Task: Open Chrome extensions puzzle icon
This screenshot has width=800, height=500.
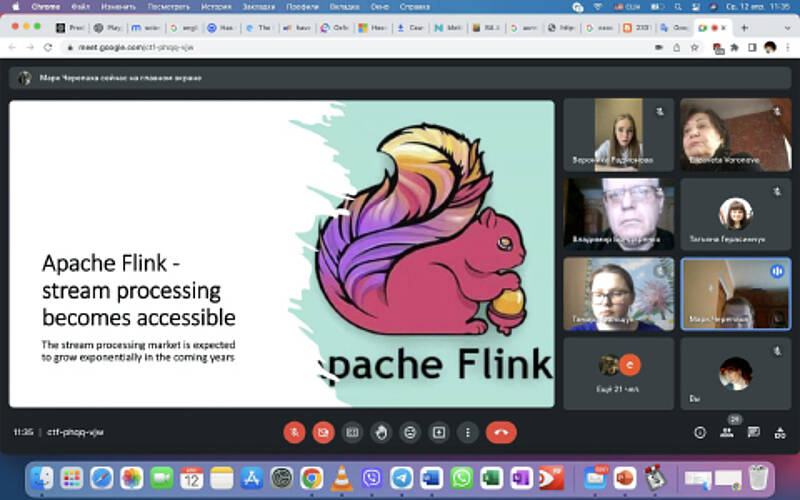Action: click(x=735, y=47)
